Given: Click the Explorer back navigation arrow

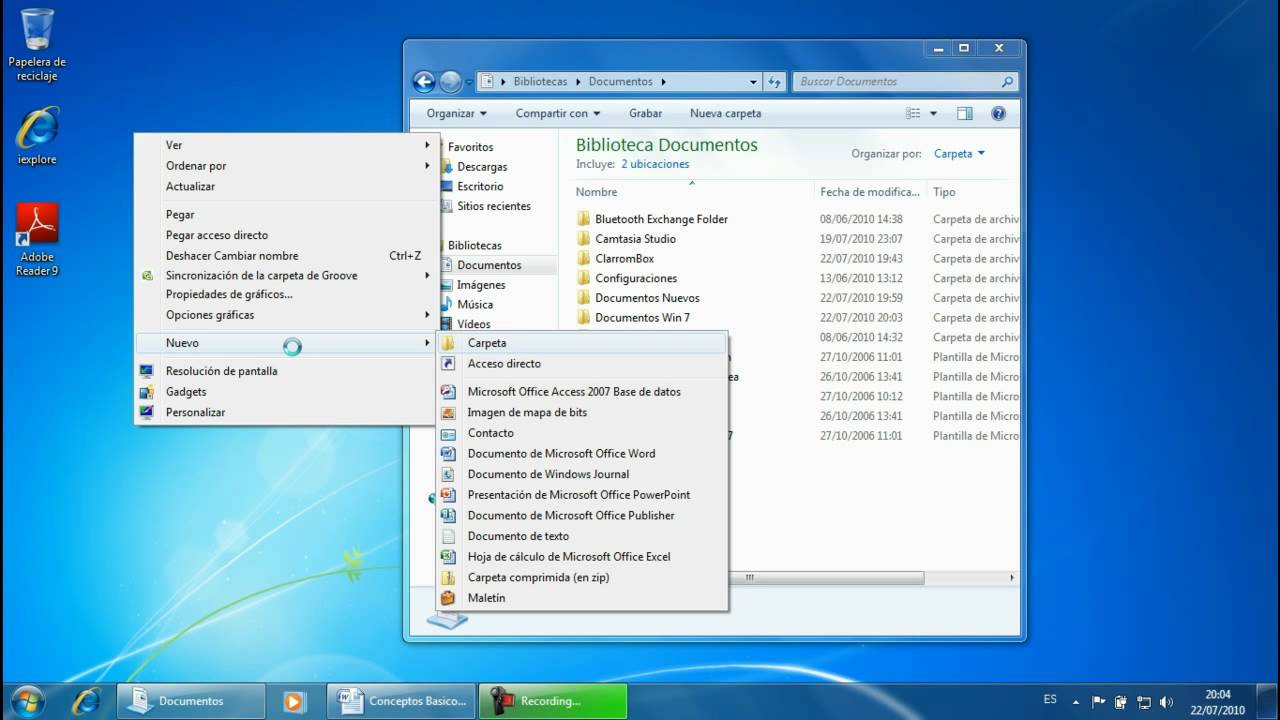Looking at the screenshot, I should coord(424,82).
